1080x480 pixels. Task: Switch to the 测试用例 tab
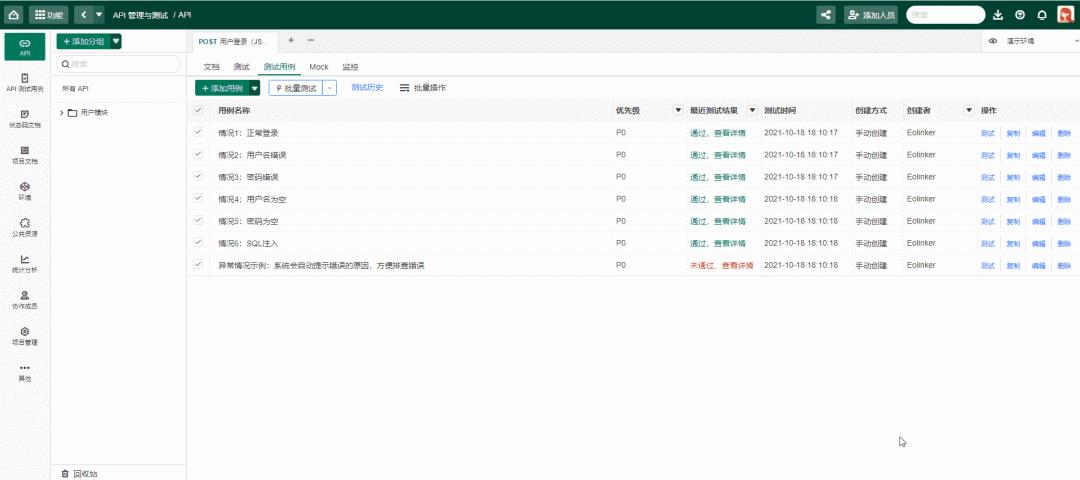(279, 67)
